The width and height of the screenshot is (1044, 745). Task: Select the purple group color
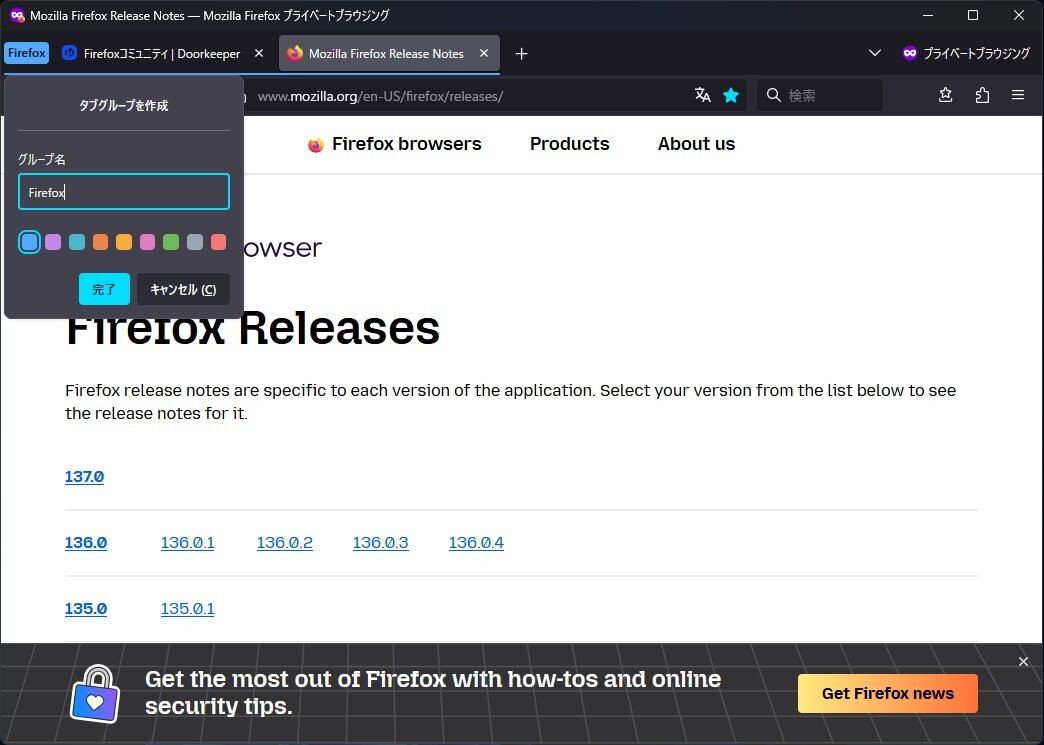click(x=53, y=242)
